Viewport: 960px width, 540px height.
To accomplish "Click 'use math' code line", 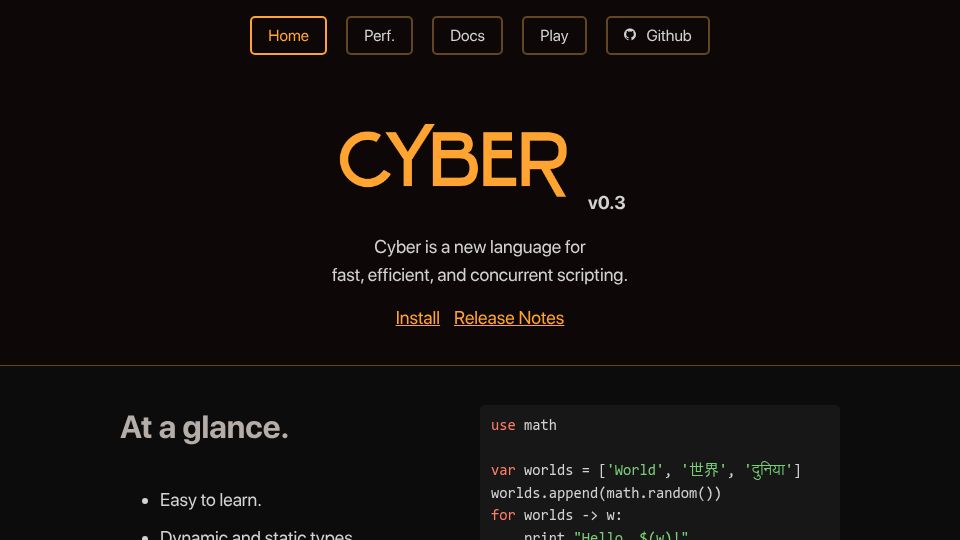I will 523,425.
